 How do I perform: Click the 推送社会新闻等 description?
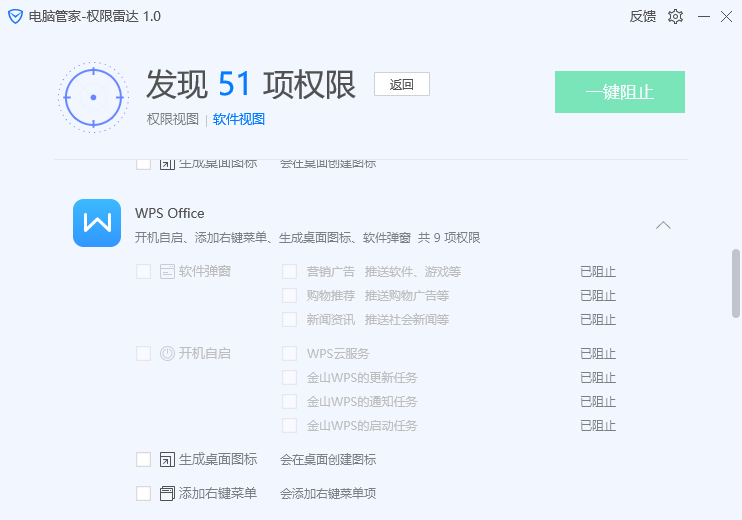click(406, 320)
